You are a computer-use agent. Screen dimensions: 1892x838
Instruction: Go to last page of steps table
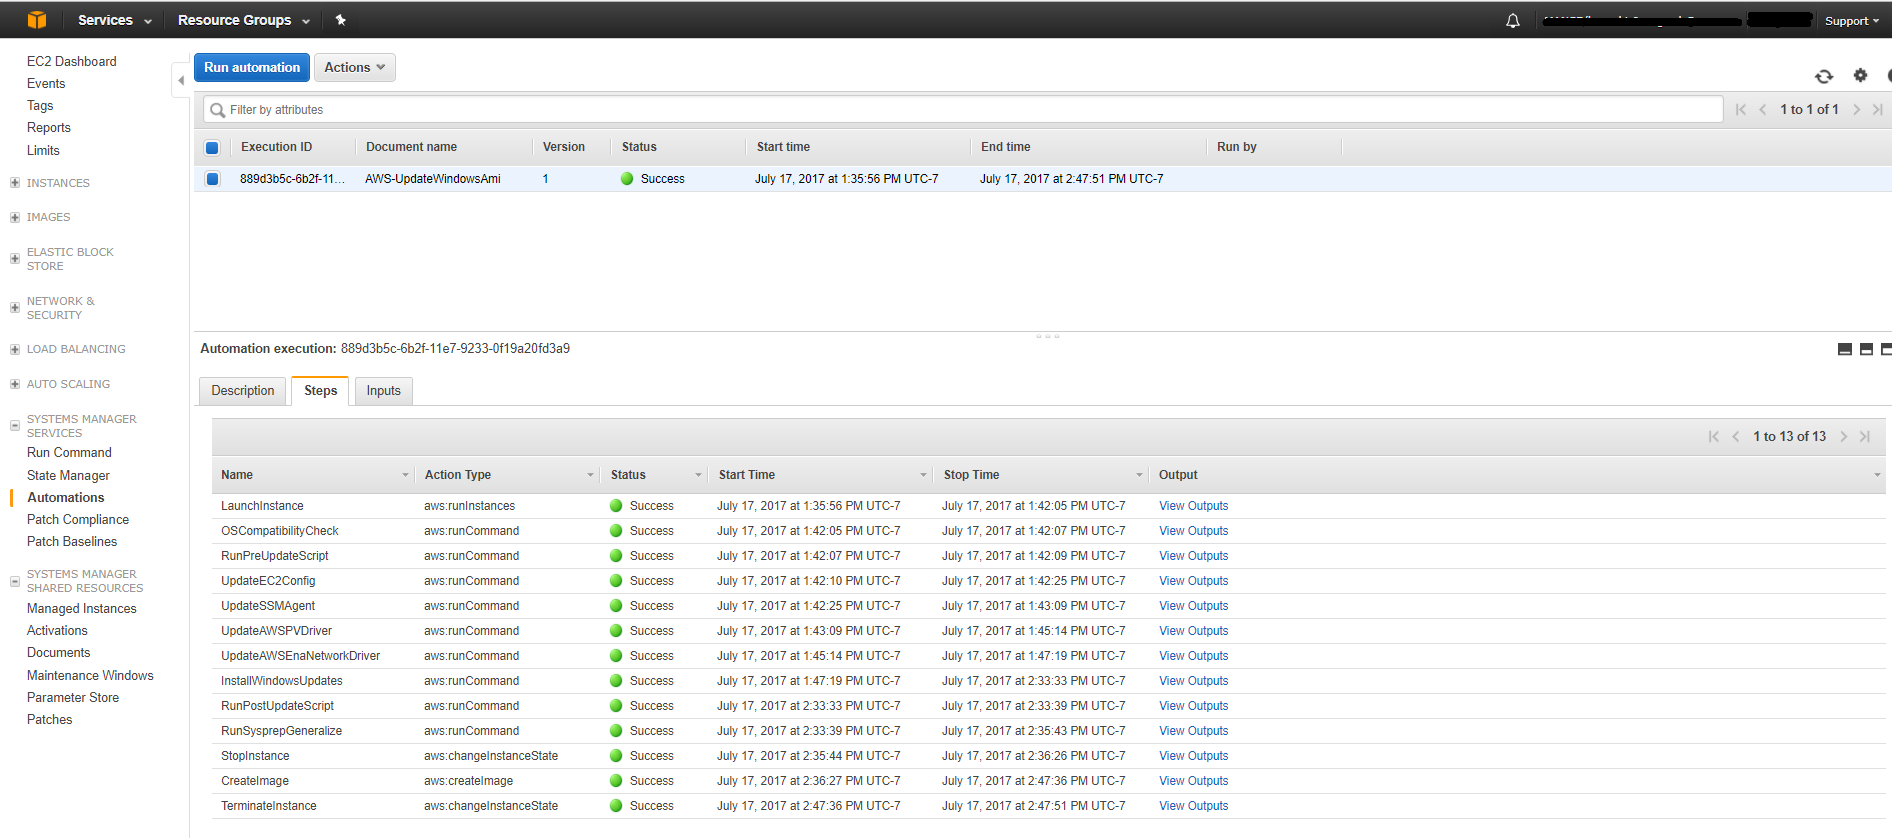click(x=1865, y=436)
